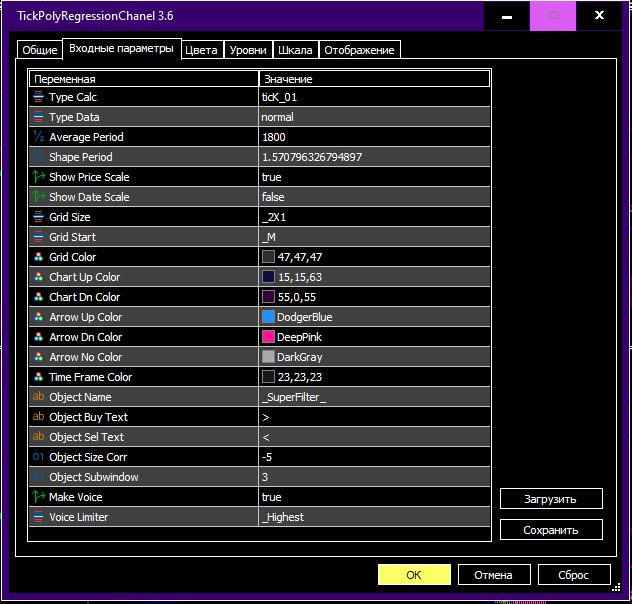
Task: Click the Grid Color 47,47,47 swatch
Action: tap(268, 257)
